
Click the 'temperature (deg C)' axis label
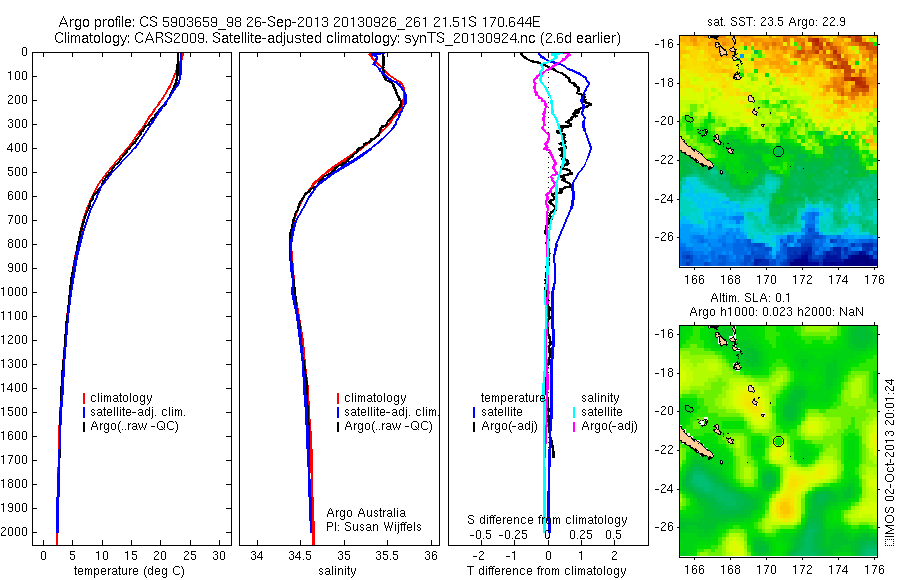click(x=129, y=571)
